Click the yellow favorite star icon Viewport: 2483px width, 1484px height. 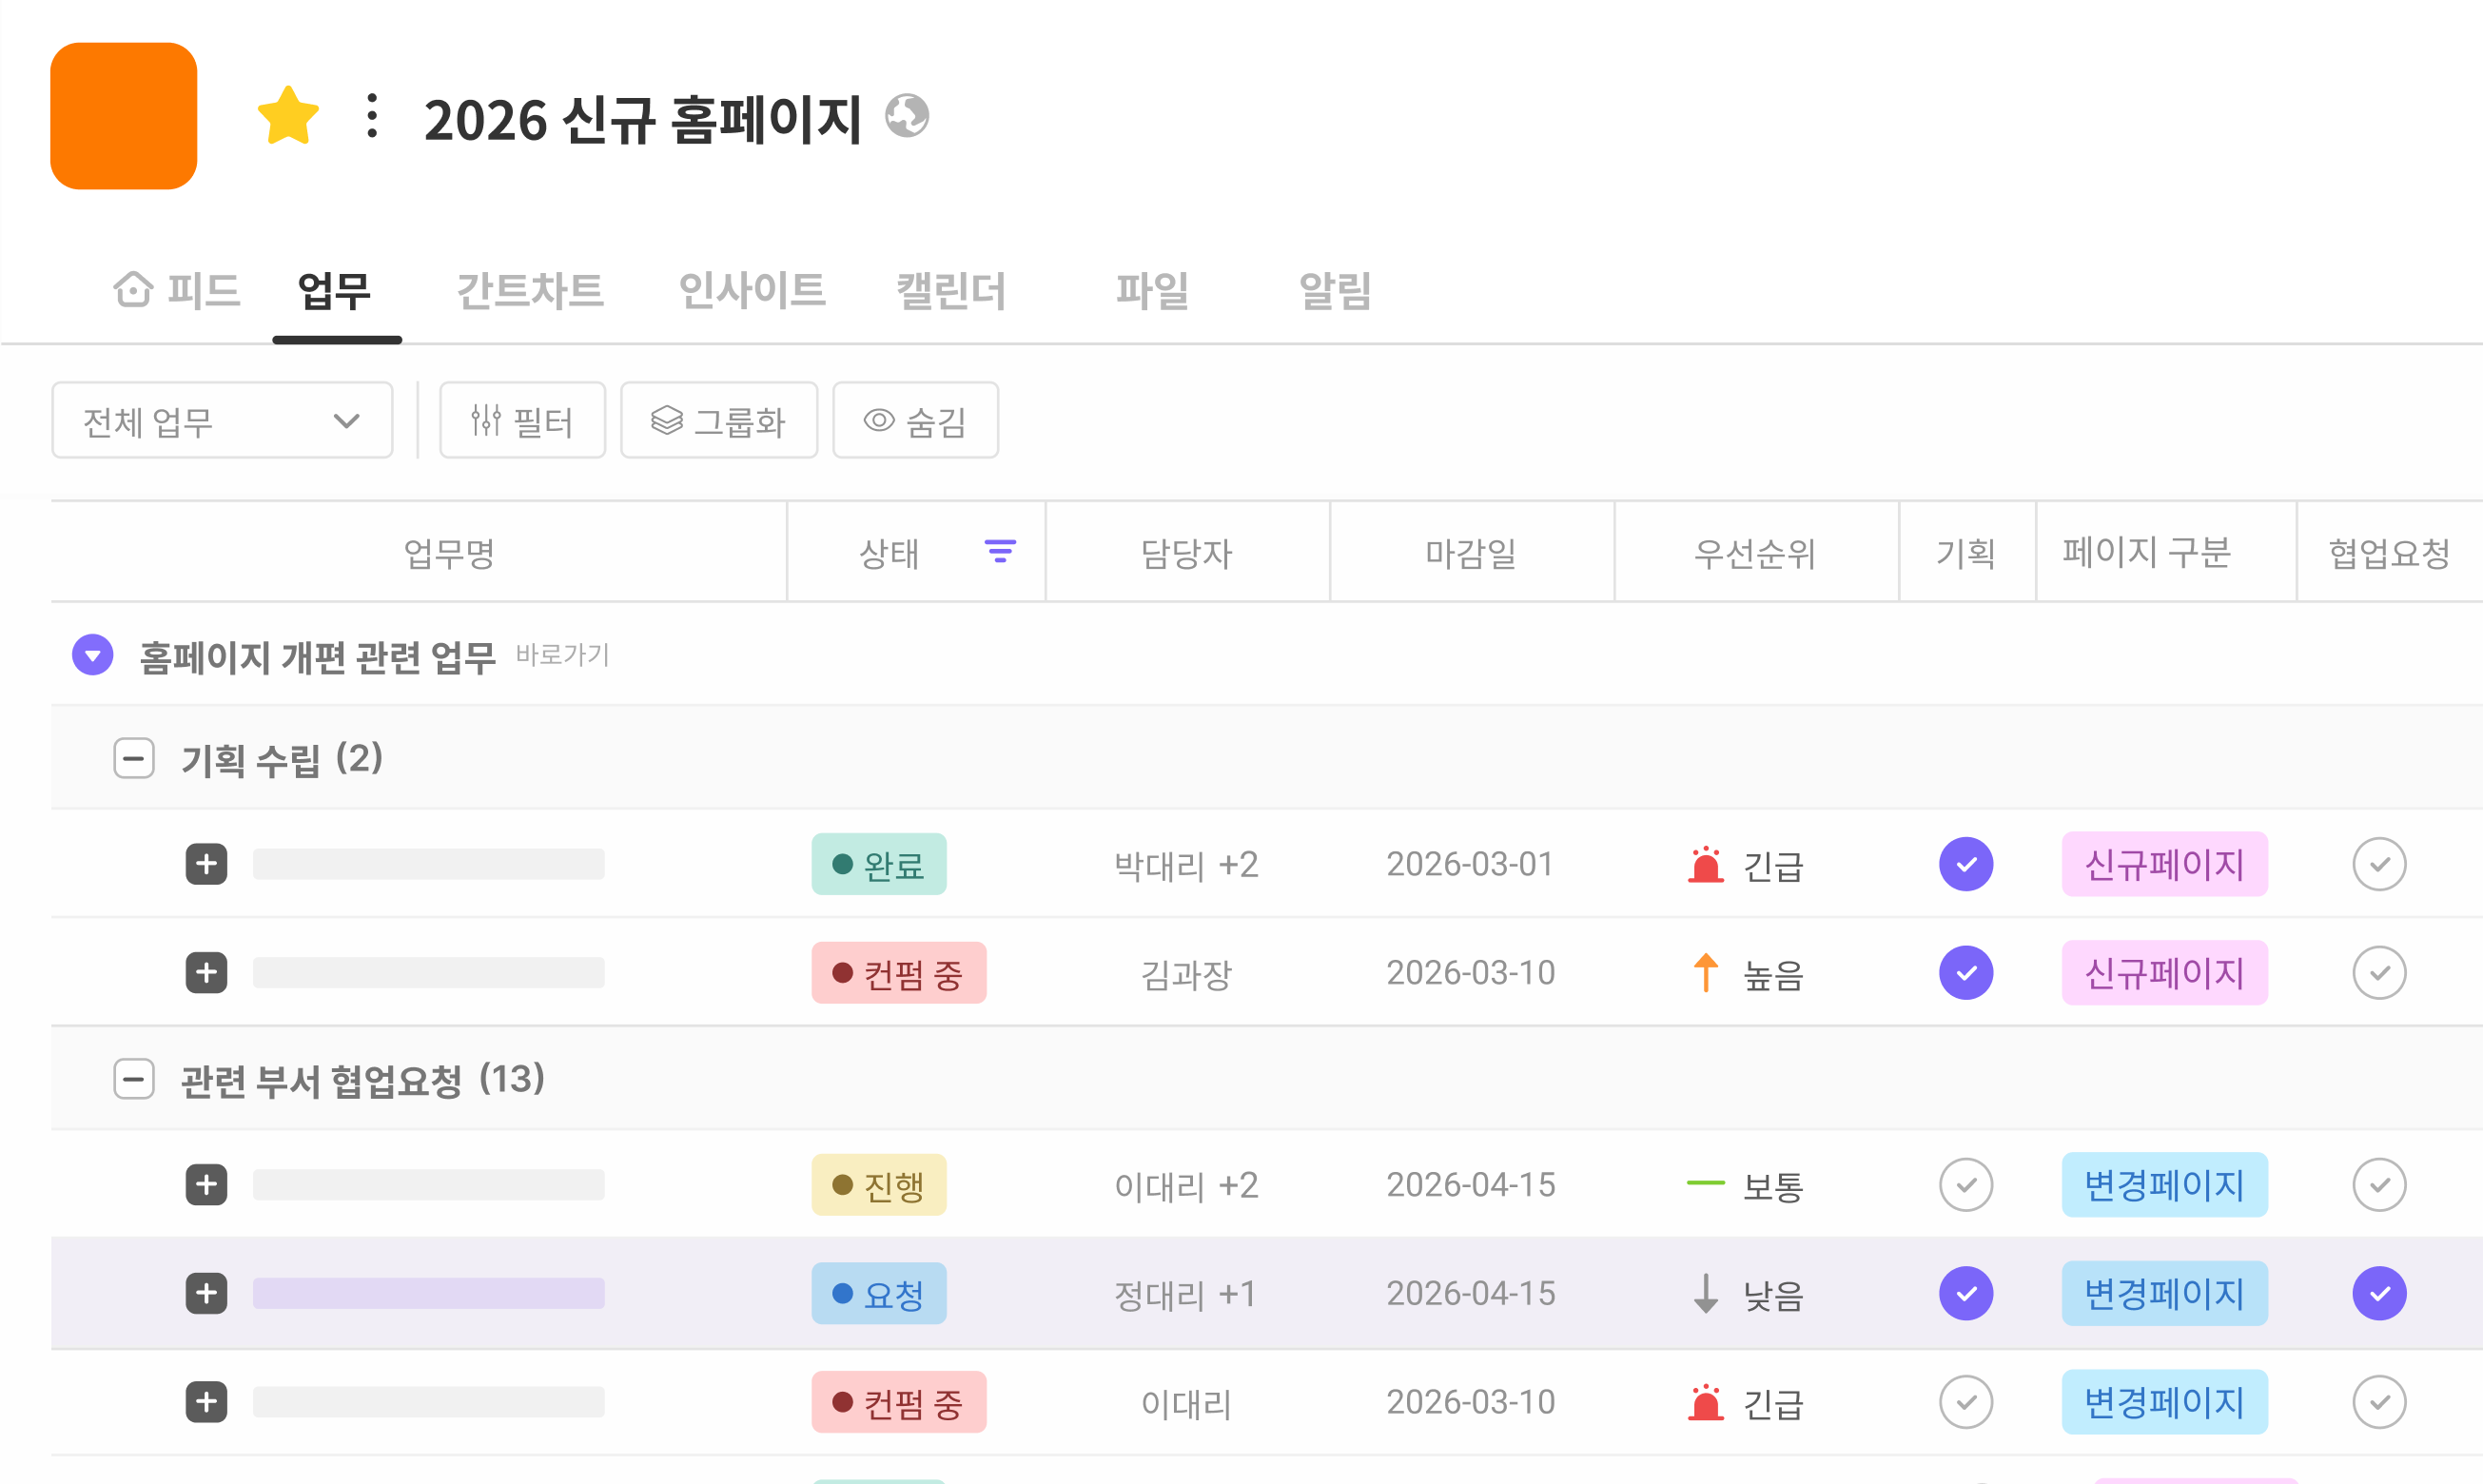(x=288, y=116)
